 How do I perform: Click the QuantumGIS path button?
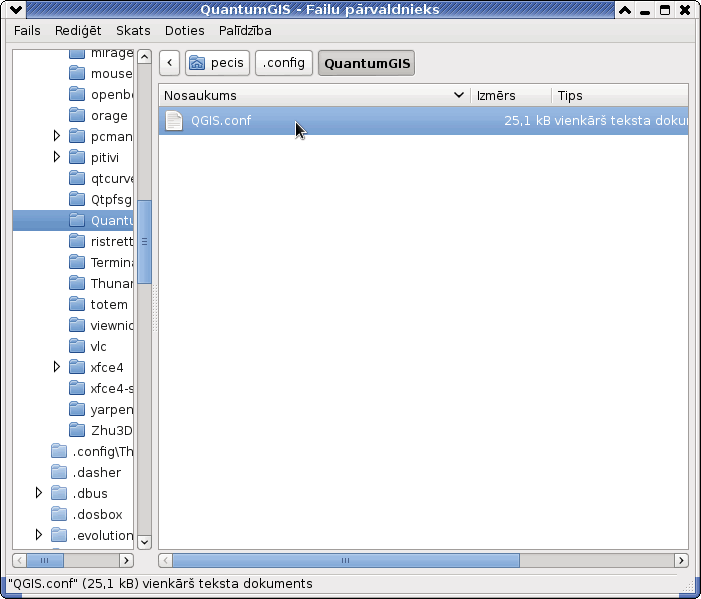tap(367, 63)
